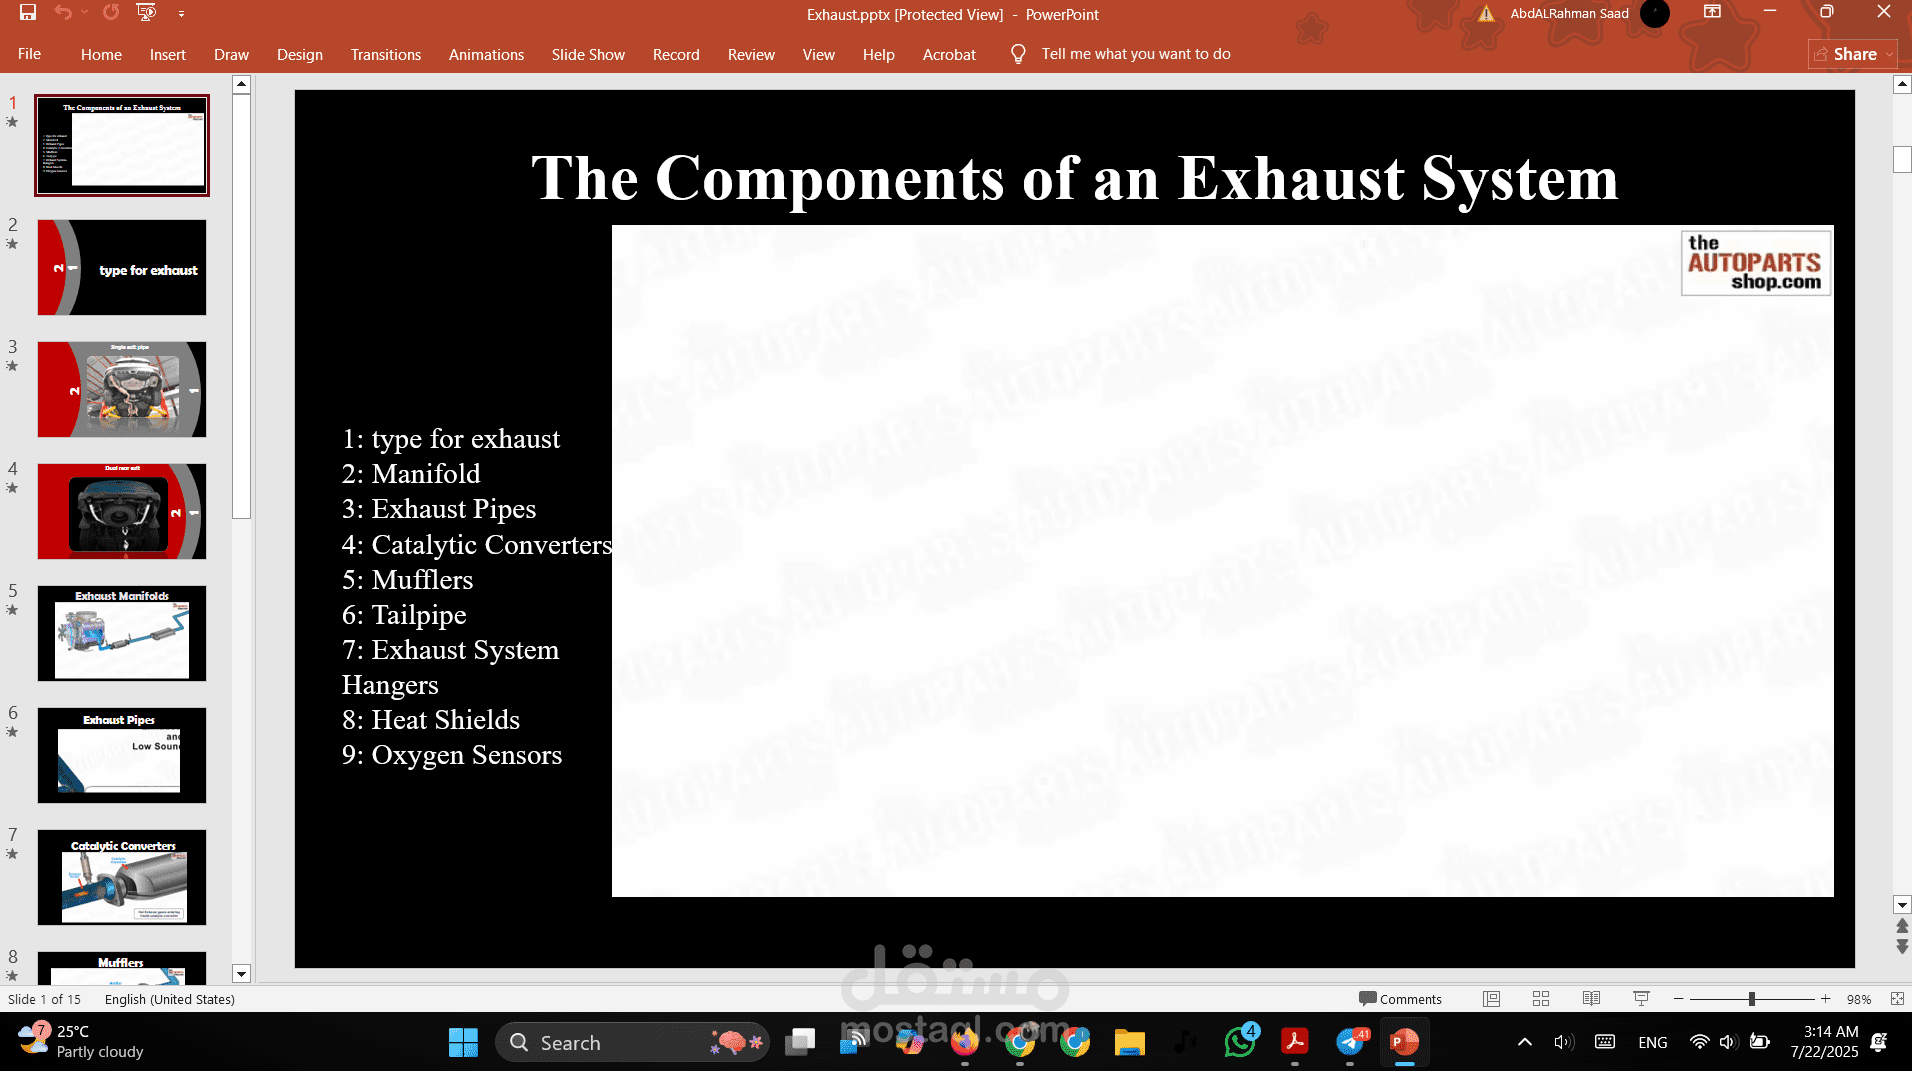Expand the Undo history dropdown arrow

[84, 13]
